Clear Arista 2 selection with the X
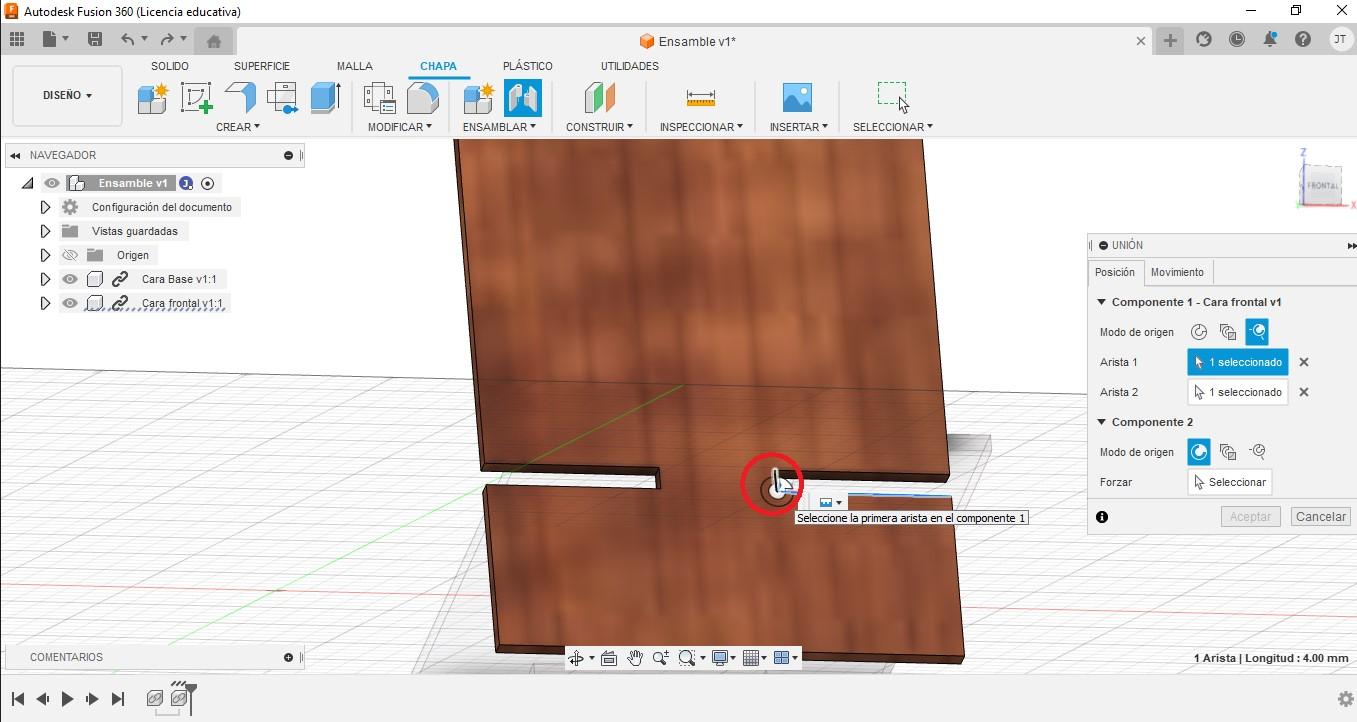 pos(1304,392)
